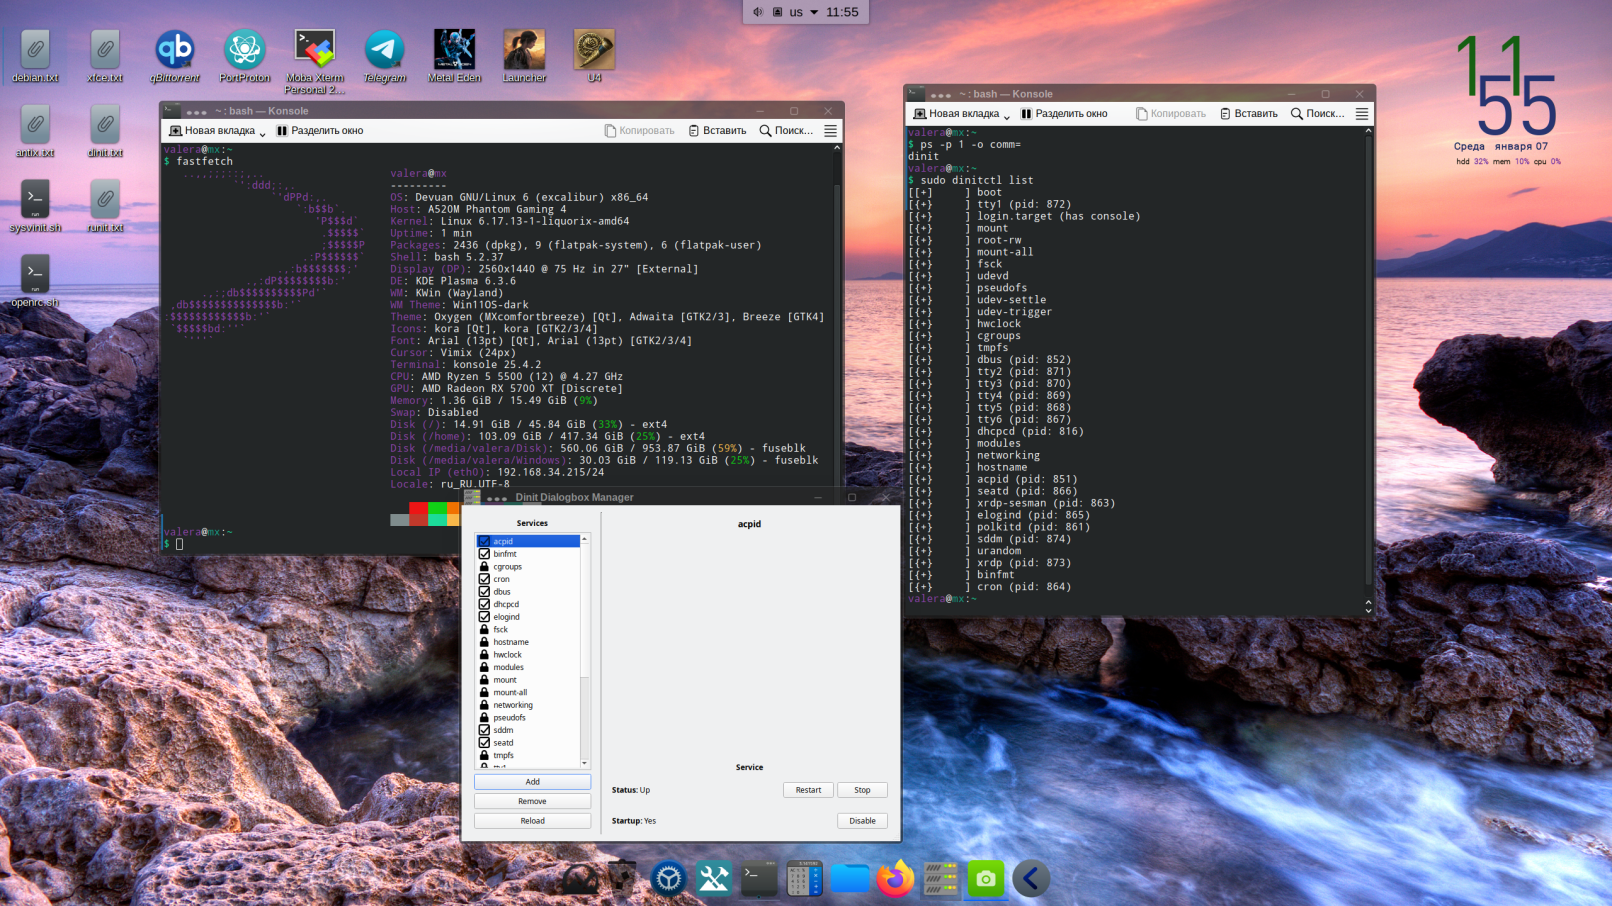Viewport: 1612px width, 906px height.
Task: Expand the keyboard layout 'us' dropdown
Action: pos(814,12)
